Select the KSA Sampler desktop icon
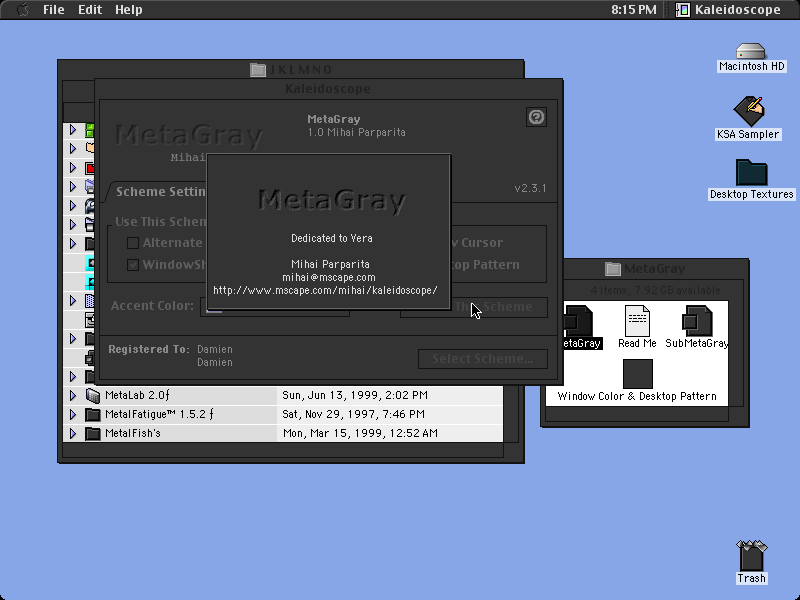The height and width of the screenshot is (600, 800). (x=748, y=111)
